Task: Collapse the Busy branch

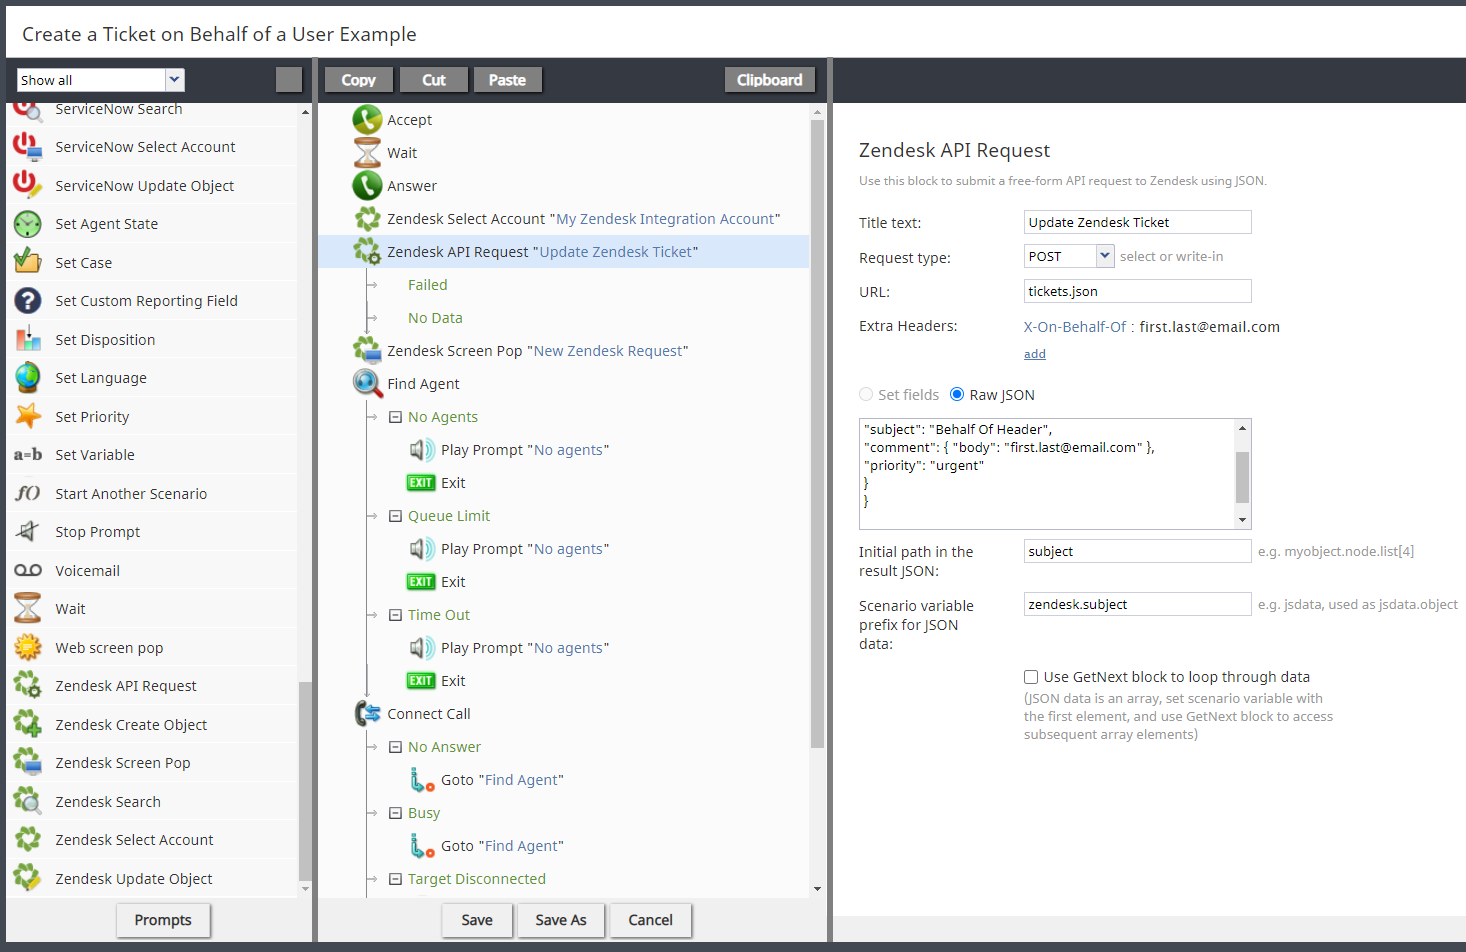Action: coord(395,813)
